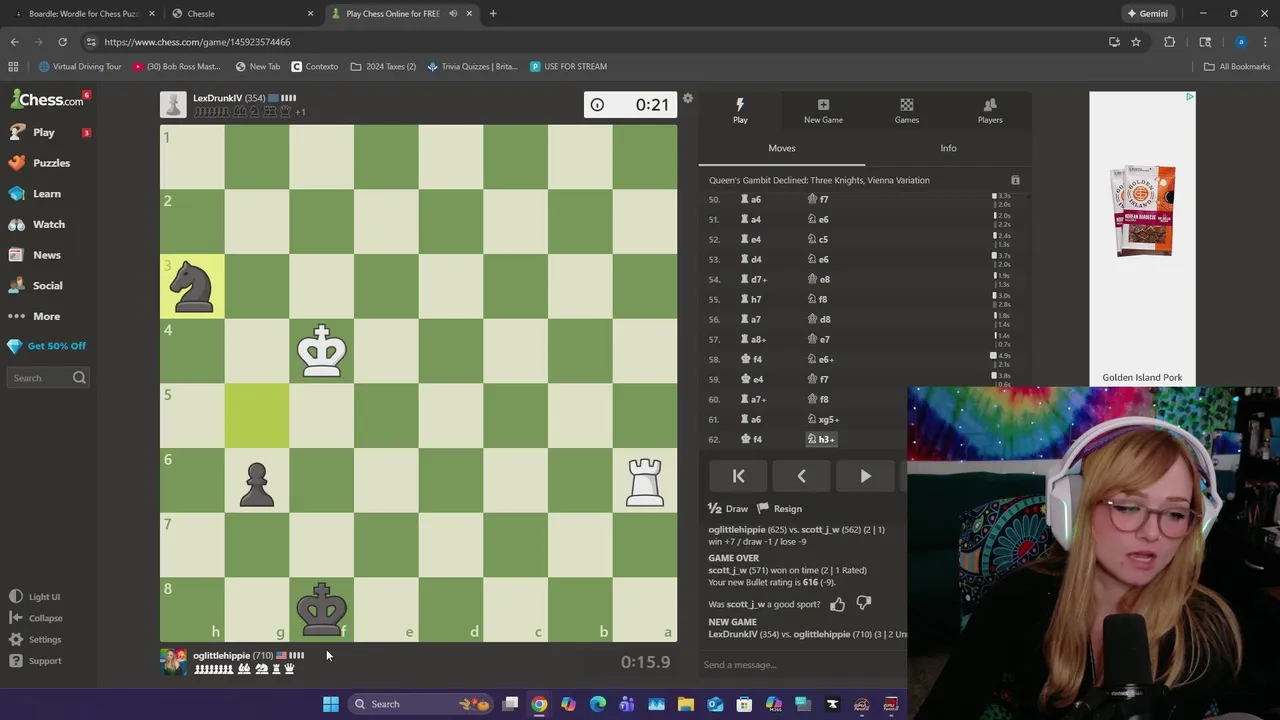Open the Games tab
This screenshot has height=720, width=1280.
[906, 111]
